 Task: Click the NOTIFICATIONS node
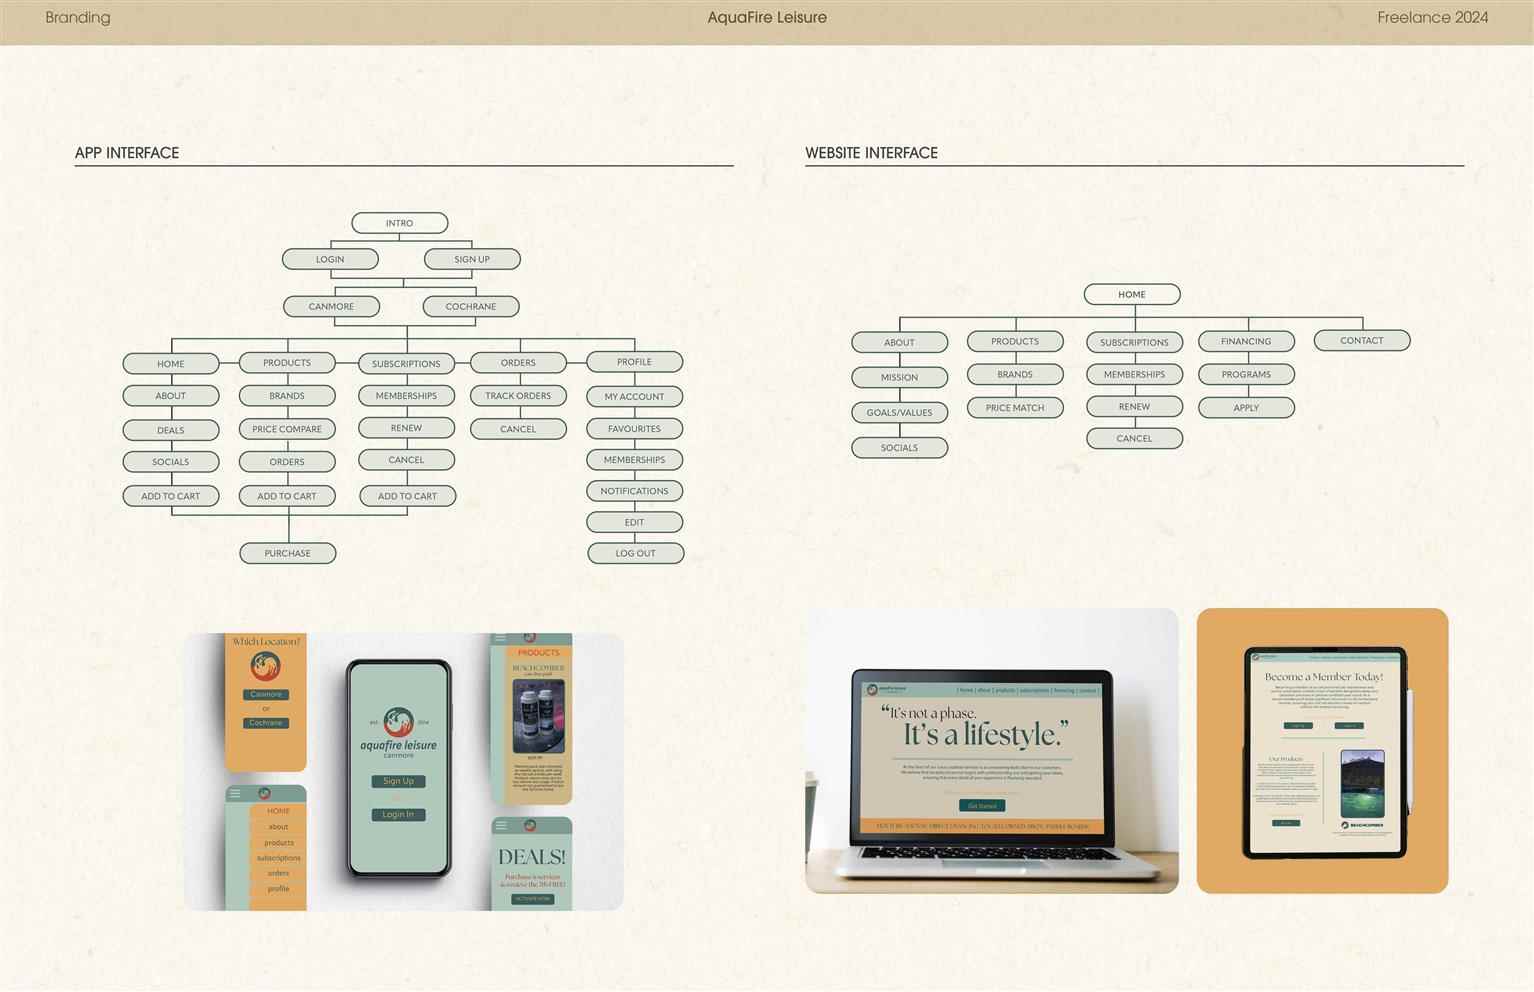point(634,491)
